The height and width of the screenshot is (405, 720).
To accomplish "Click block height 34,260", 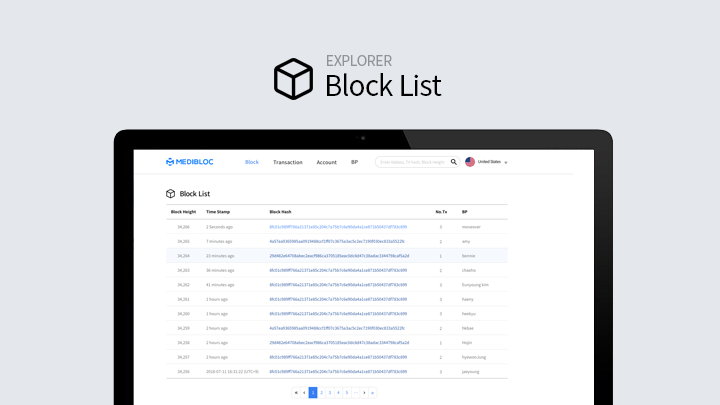I will (183, 314).
